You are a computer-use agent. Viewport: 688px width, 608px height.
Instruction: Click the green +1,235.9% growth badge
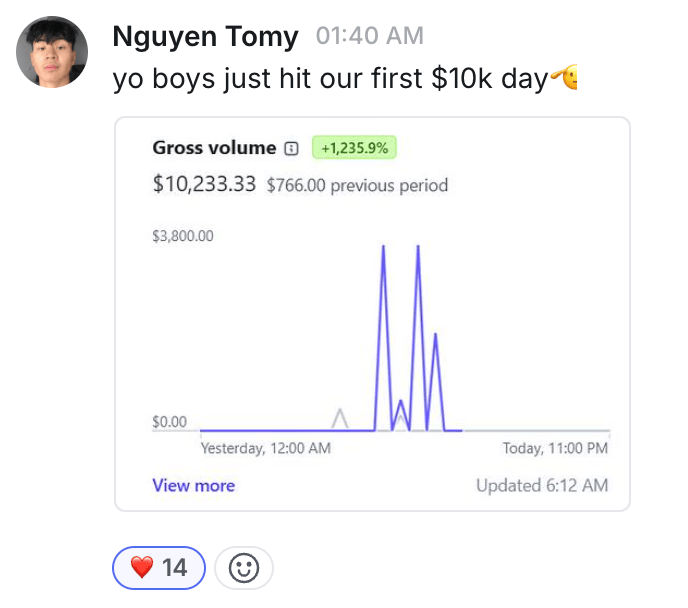tap(355, 148)
